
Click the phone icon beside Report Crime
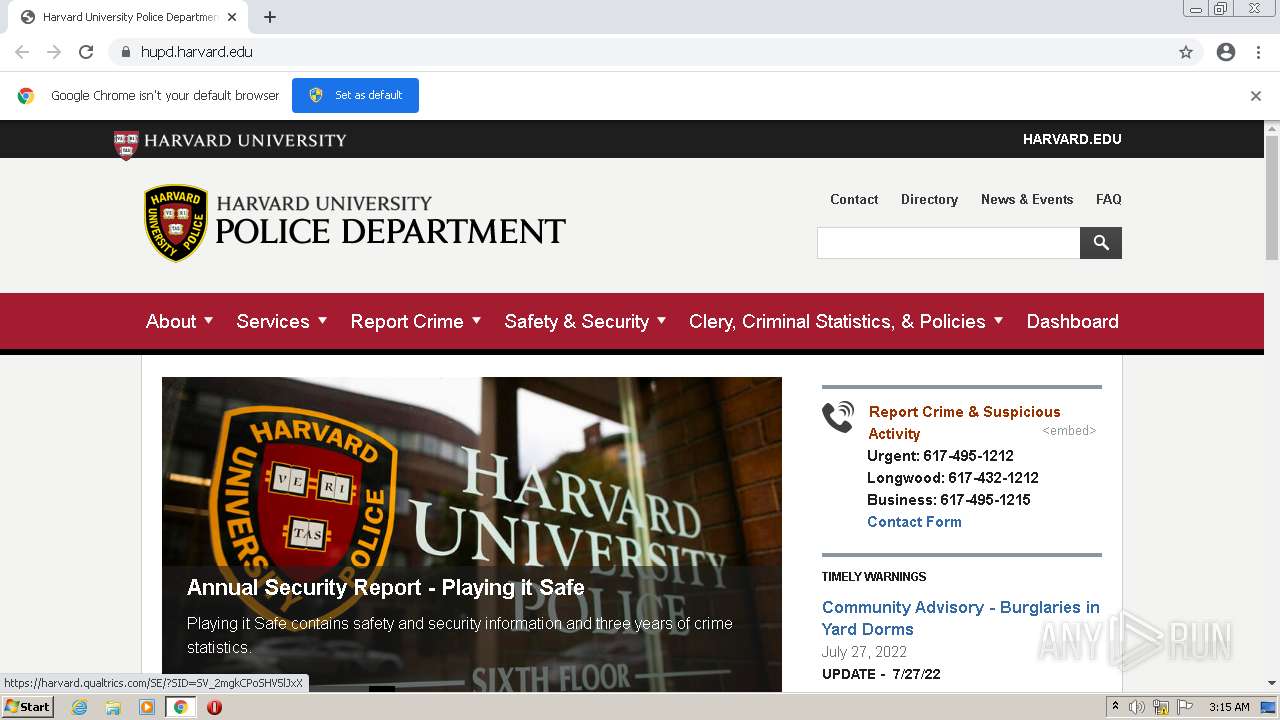coord(838,417)
